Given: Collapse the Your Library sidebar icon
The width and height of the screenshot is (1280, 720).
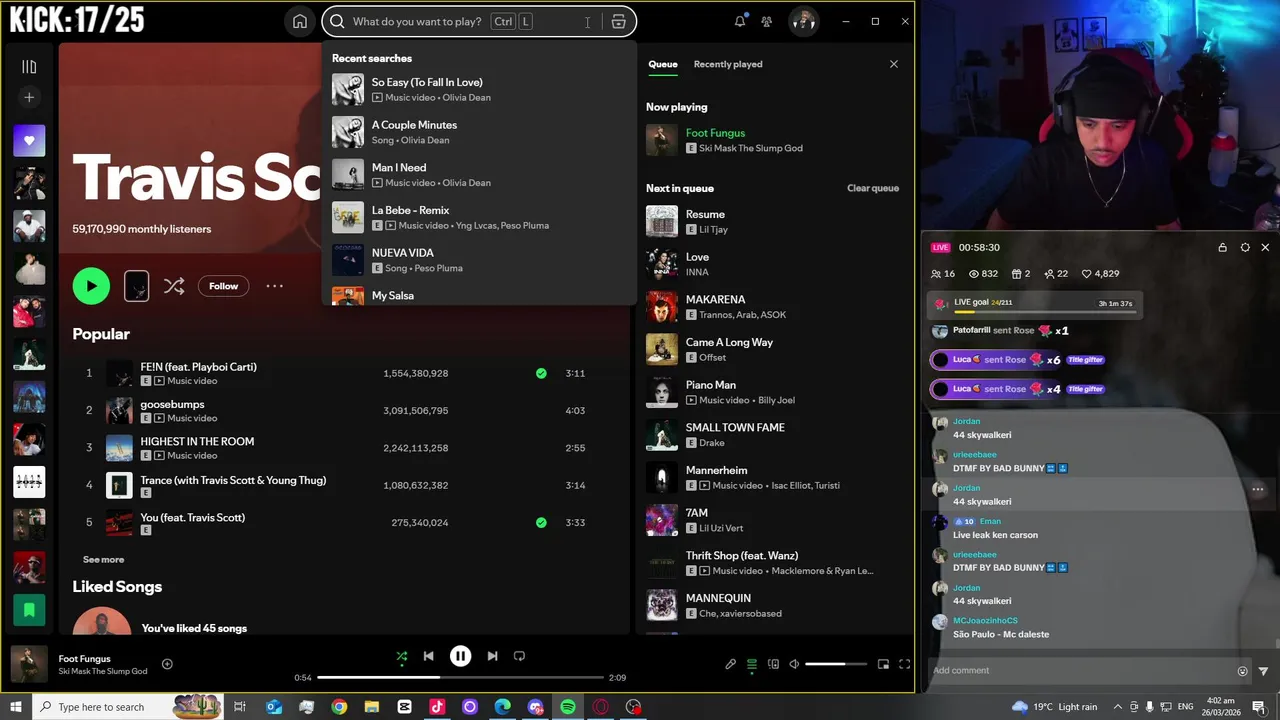Looking at the screenshot, I should [x=29, y=67].
